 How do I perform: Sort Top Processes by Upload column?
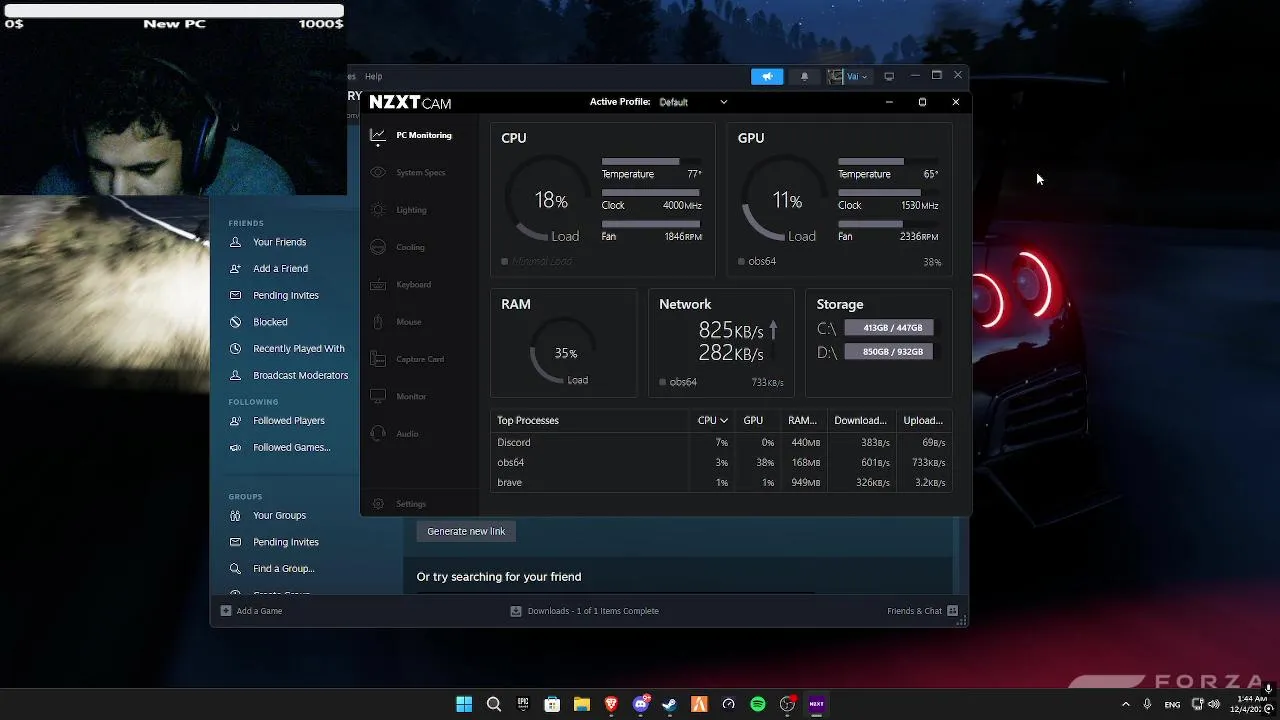[x=923, y=420]
